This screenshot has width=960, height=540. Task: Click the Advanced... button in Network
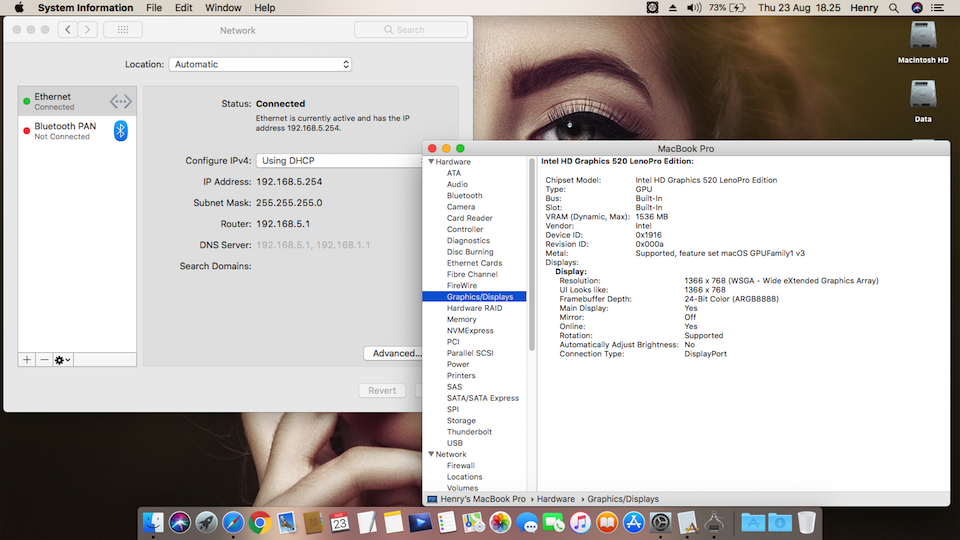(x=394, y=353)
